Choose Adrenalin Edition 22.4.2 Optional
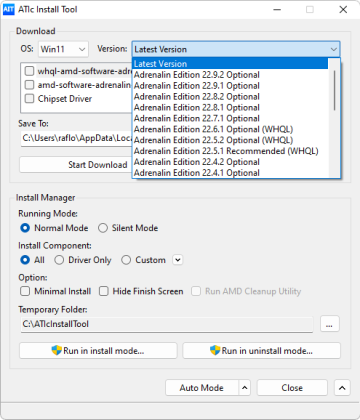 pyautogui.click(x=230, y=162)
